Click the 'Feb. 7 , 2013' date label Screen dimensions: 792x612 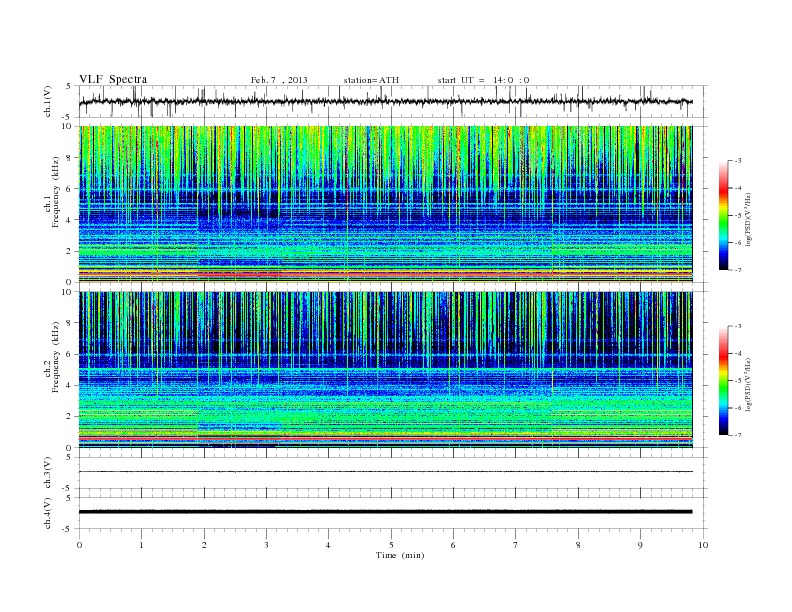click(279, 80)
